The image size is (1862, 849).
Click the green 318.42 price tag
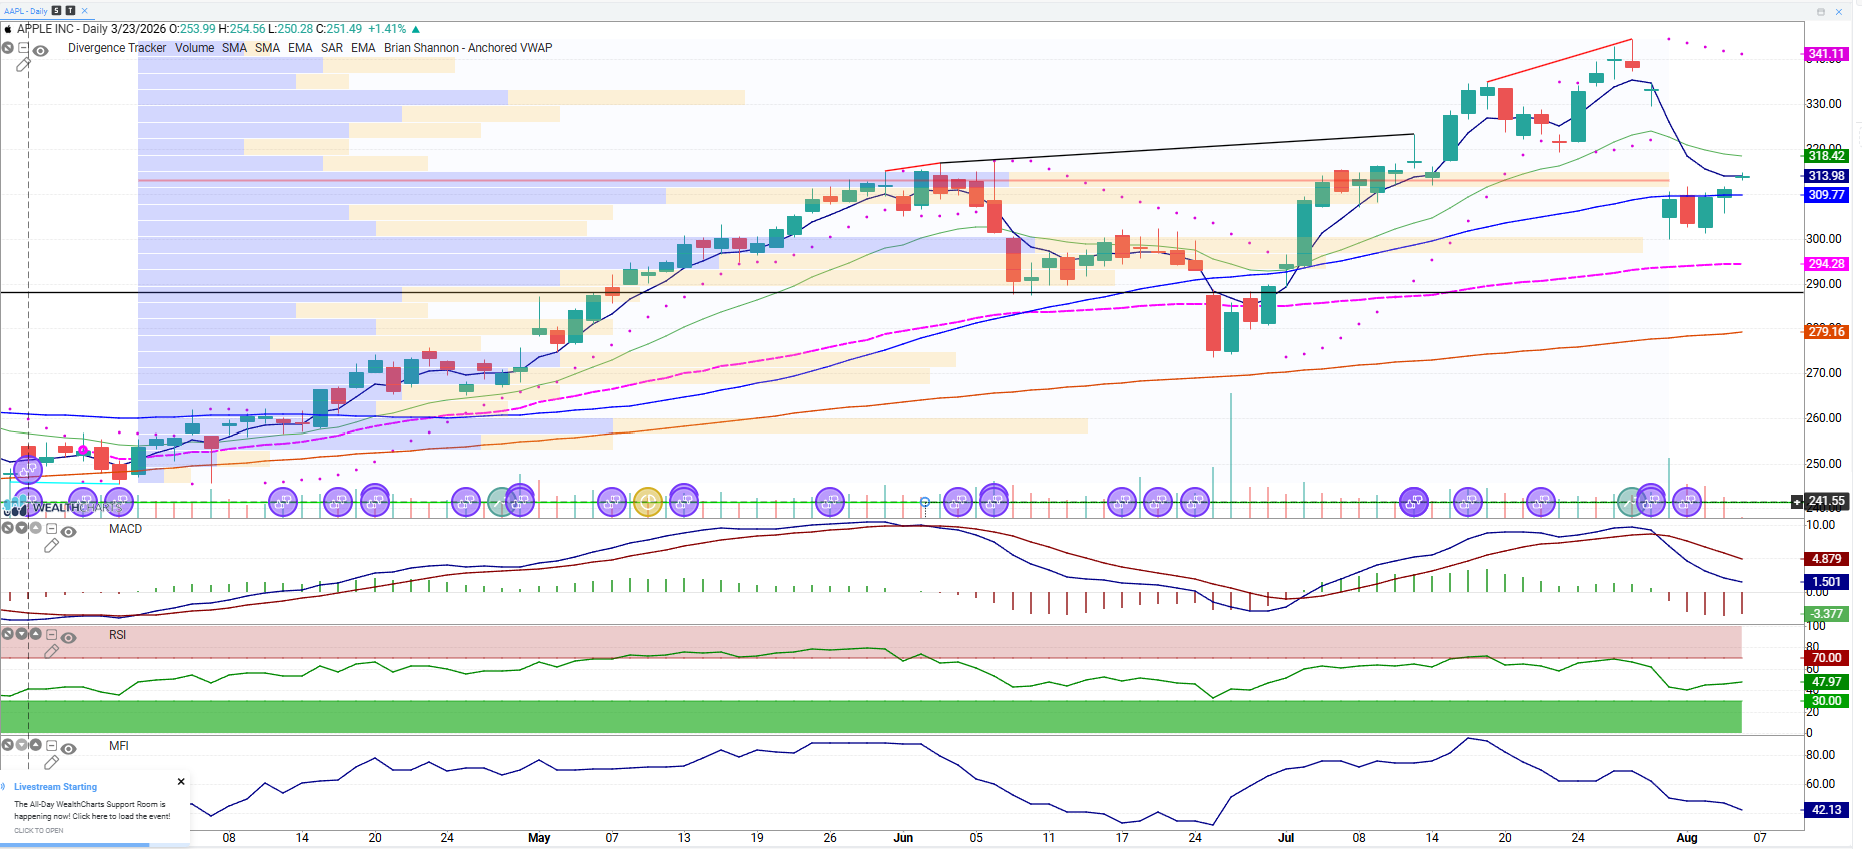tap(1826, 155)
